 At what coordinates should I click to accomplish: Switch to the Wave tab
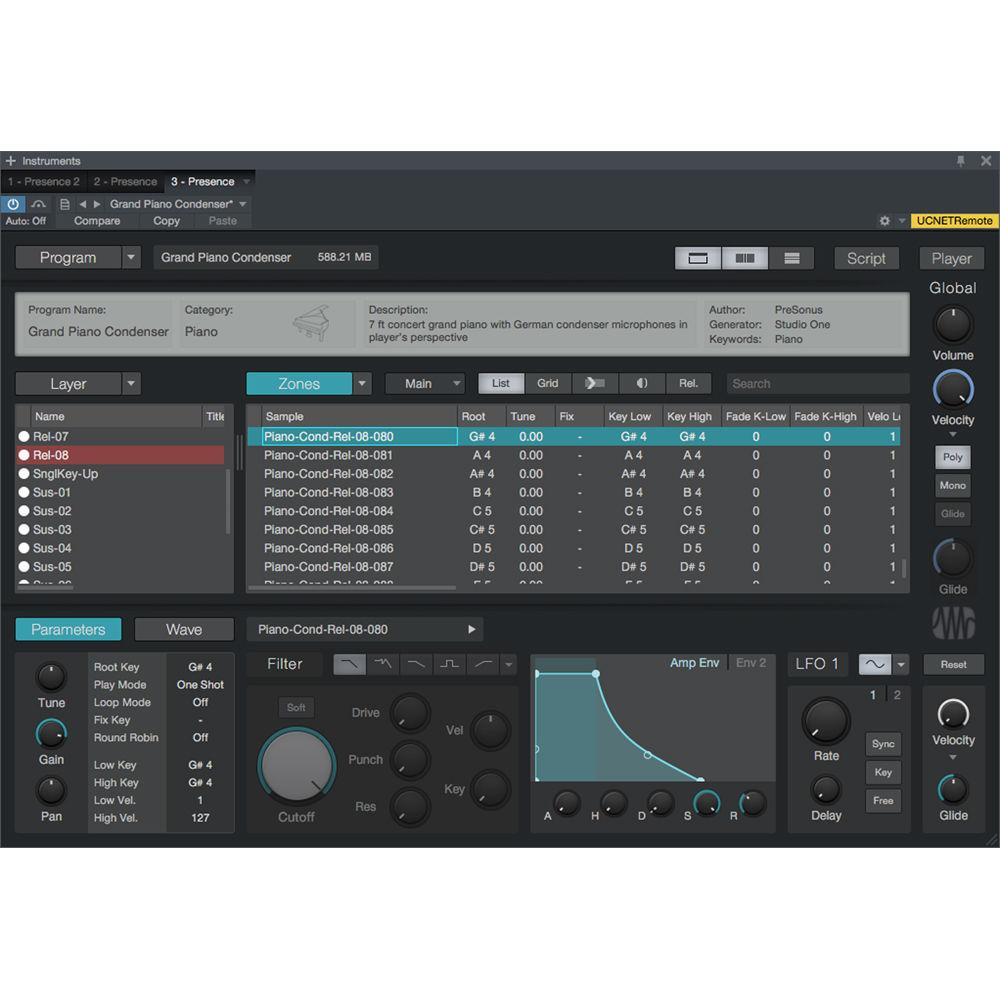(184, 629)
